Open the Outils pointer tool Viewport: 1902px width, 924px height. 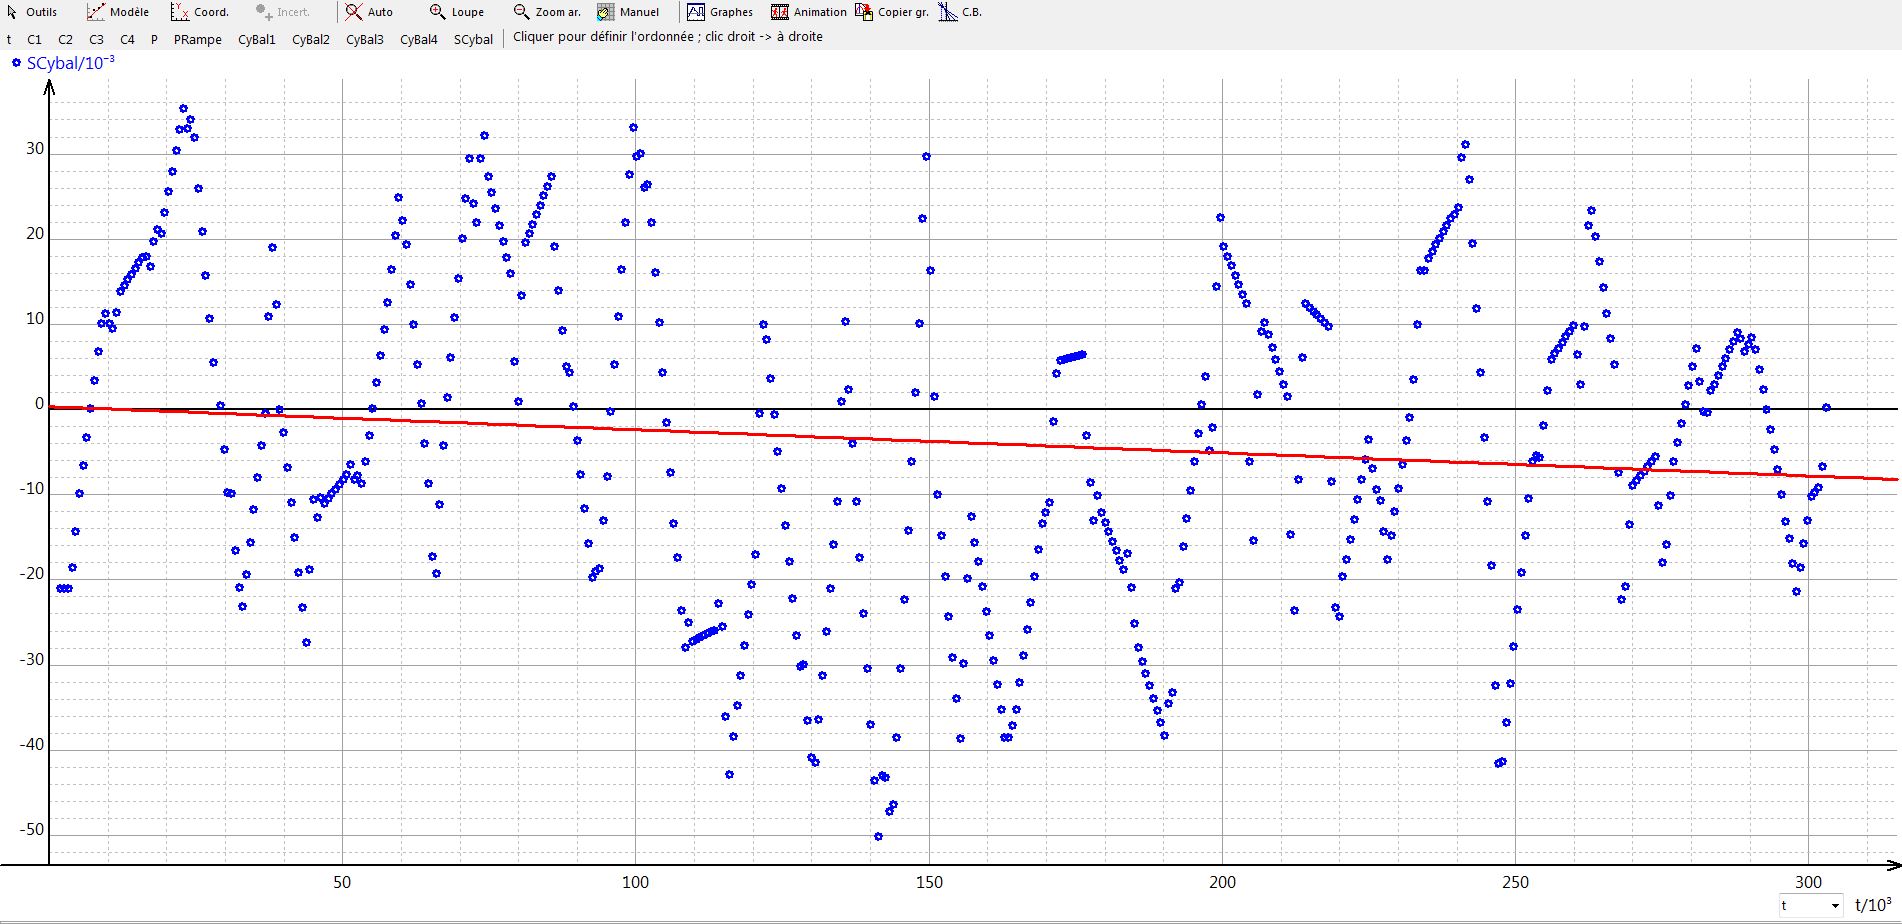(x=32, y=12)
